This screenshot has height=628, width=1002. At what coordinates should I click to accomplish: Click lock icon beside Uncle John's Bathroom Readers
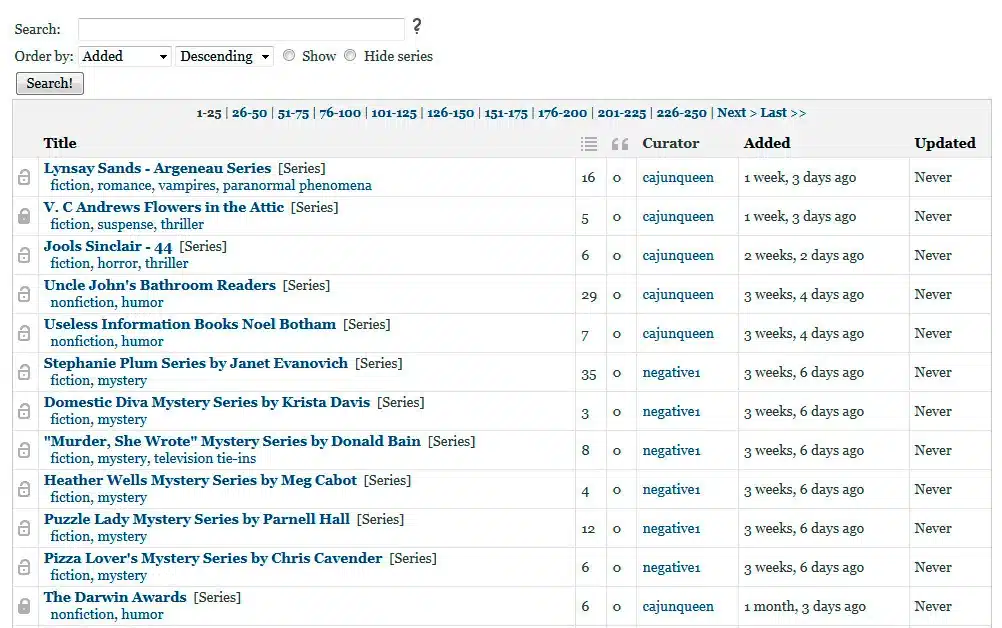pos(24,294)
